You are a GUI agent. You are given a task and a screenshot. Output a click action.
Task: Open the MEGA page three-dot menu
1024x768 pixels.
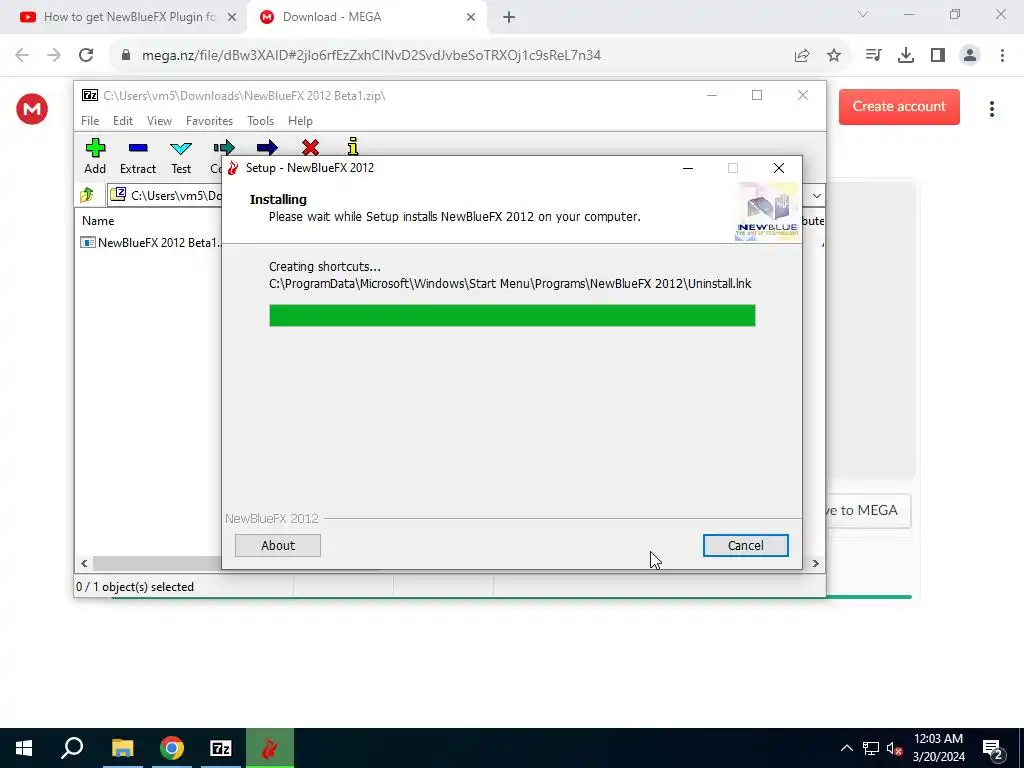(x=991, y=109)
